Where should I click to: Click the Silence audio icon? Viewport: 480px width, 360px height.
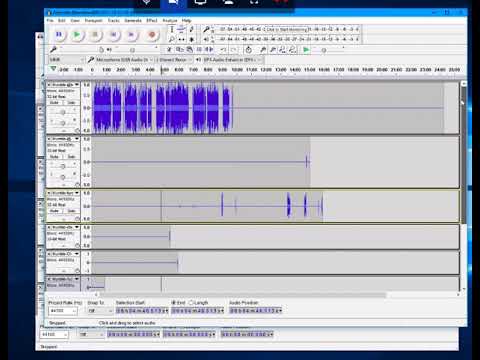pos(210,50)
